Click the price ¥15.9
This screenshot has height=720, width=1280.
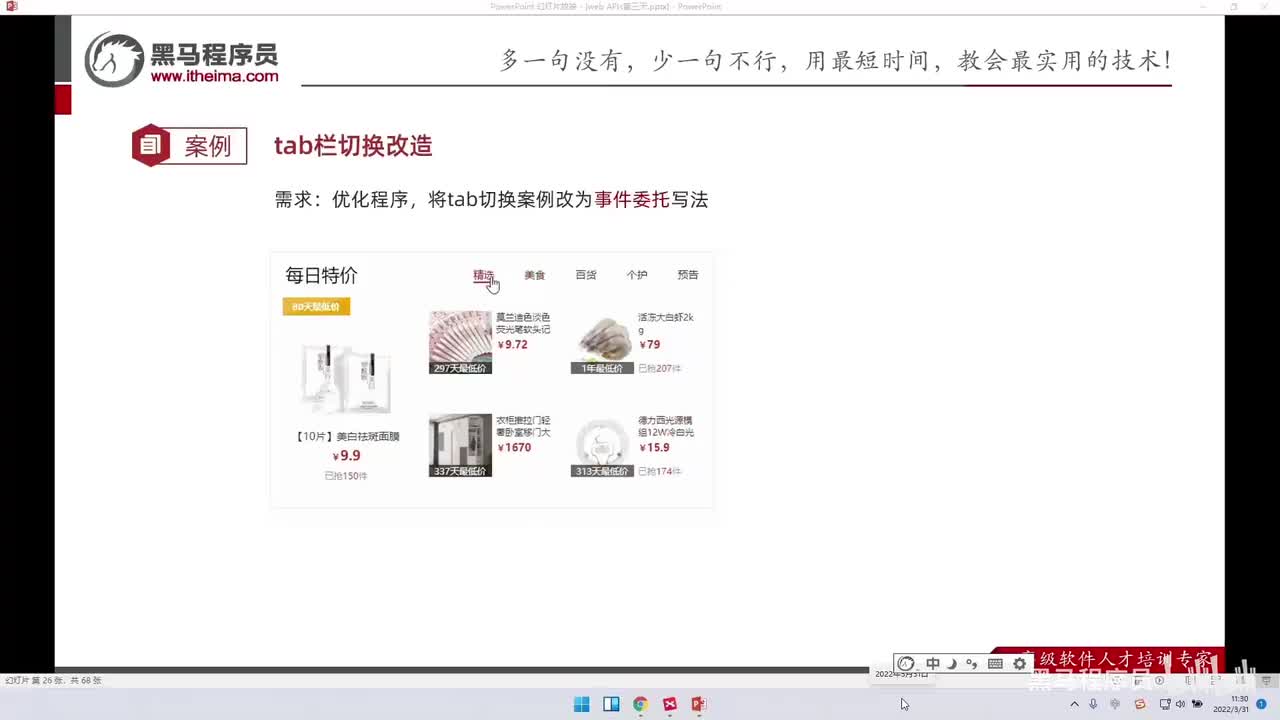pyautogui.click(x=654, y=448)
